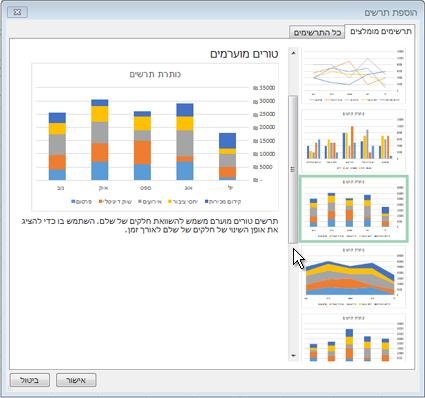Image resolution: width=425 pixels, height=398 pixels.
Task: Click the אוג category label
Action: click(x=189, y=188)
